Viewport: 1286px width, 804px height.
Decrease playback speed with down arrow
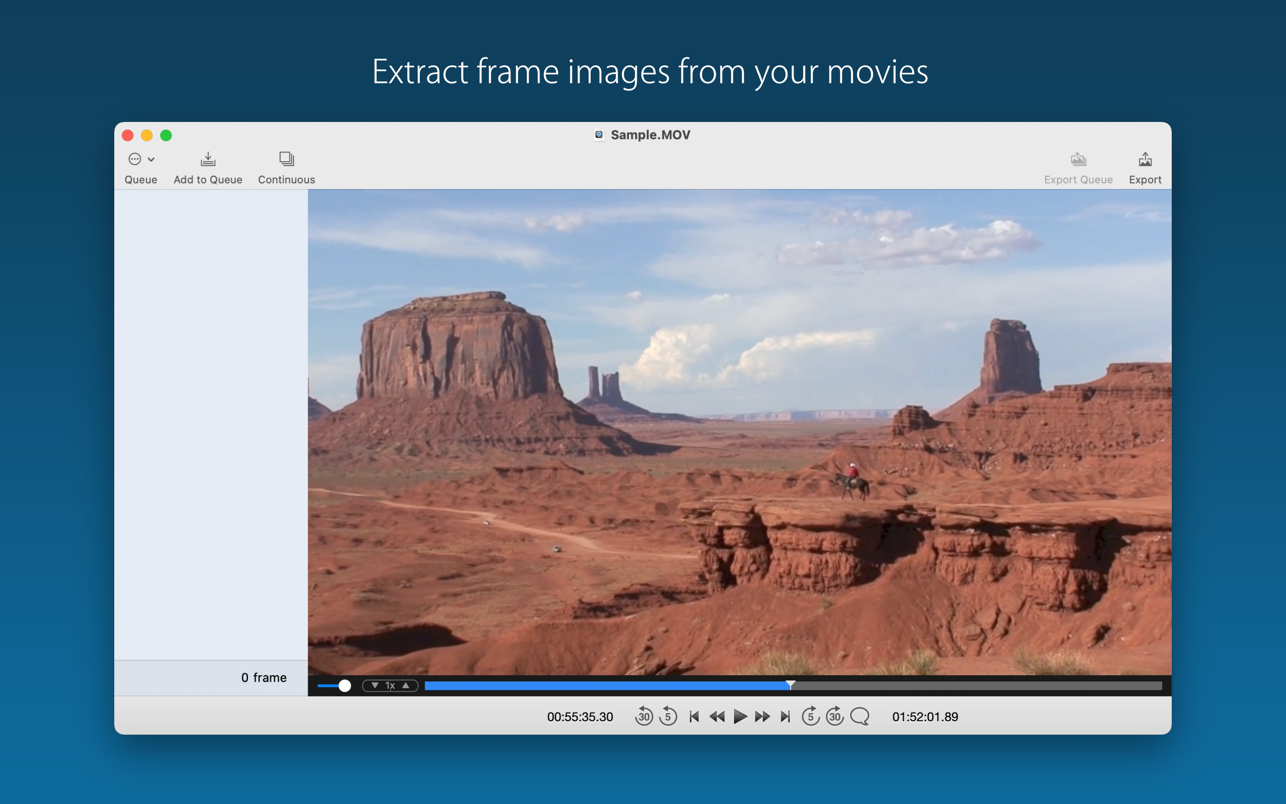coord(375,686)
